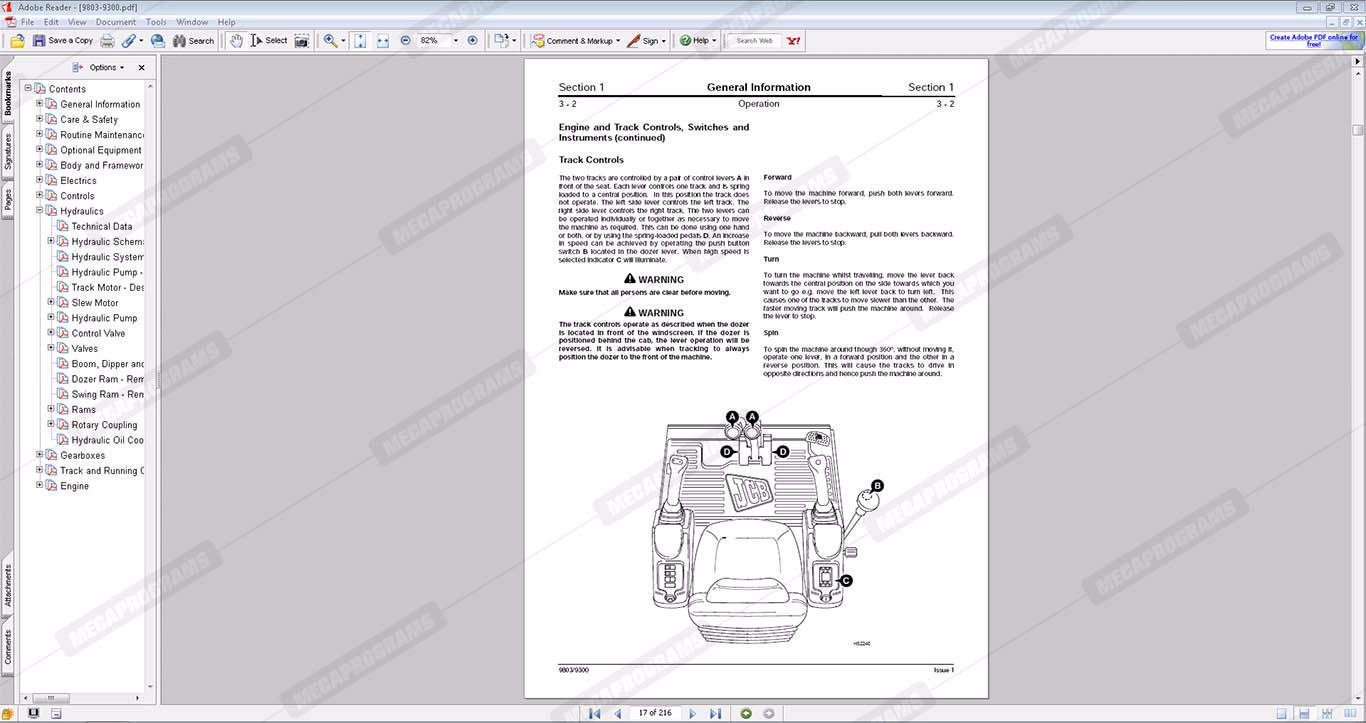1366x723 pixels.
Task: Click Save a Copy button
Action: pos(63,41)
